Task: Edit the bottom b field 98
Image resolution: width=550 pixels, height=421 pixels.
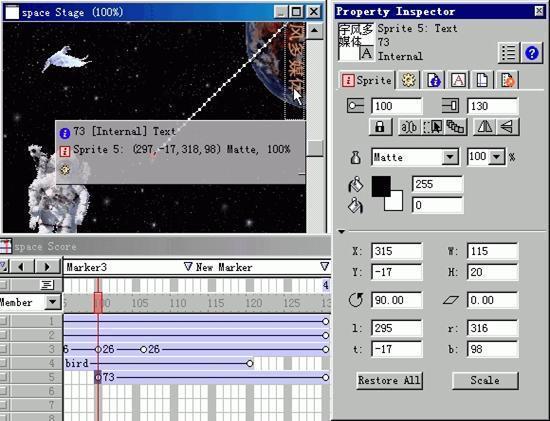Action: click(492, 349)
